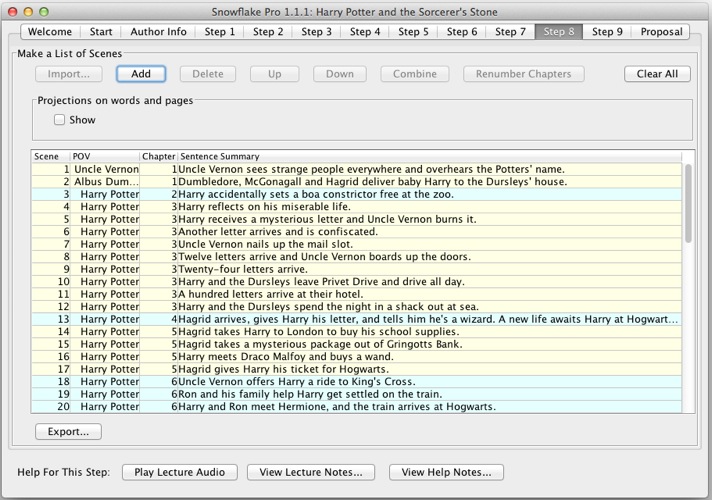This screenshot has height=500, width=712.
Task: Select scene 13 Hagrid arrives summary
Action: (x=430, y=319)
